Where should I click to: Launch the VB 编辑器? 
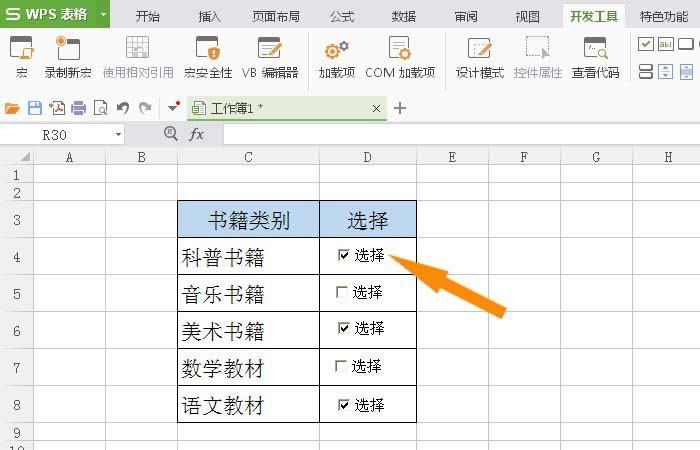270,57
